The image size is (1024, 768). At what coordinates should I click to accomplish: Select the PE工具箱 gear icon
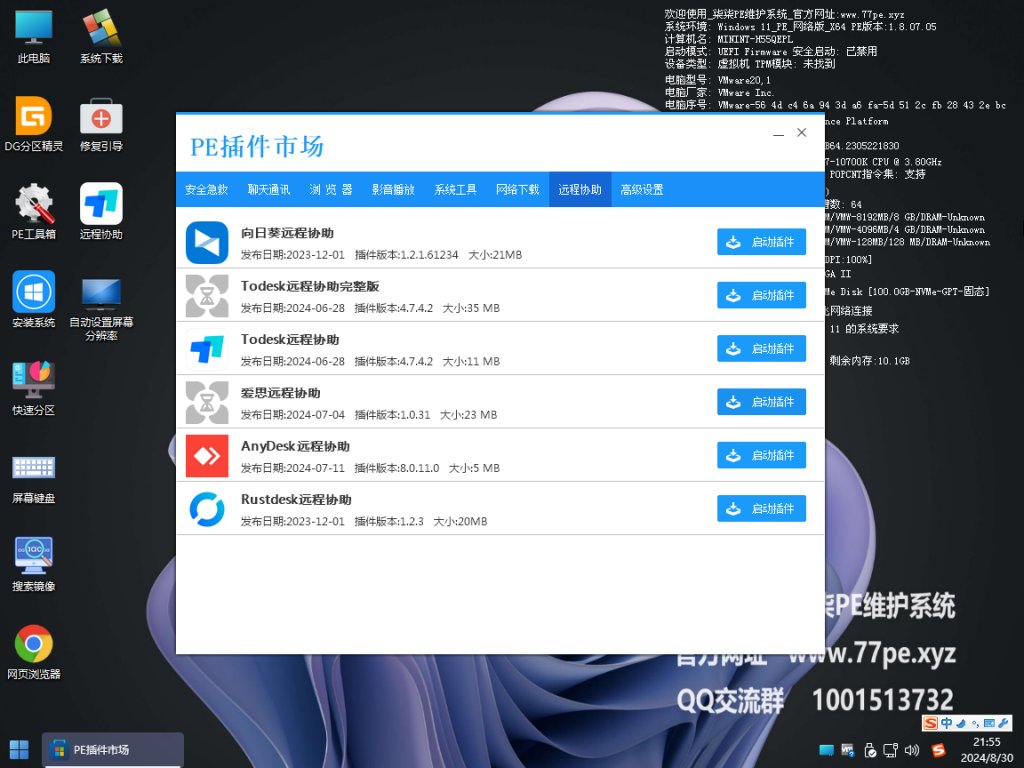33,212
